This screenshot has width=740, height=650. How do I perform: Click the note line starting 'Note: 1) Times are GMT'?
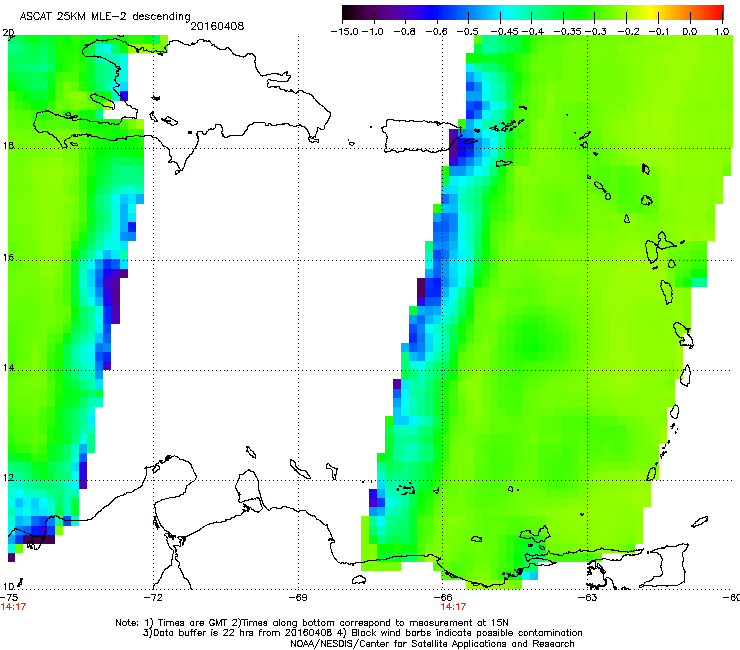coord(312,623)
